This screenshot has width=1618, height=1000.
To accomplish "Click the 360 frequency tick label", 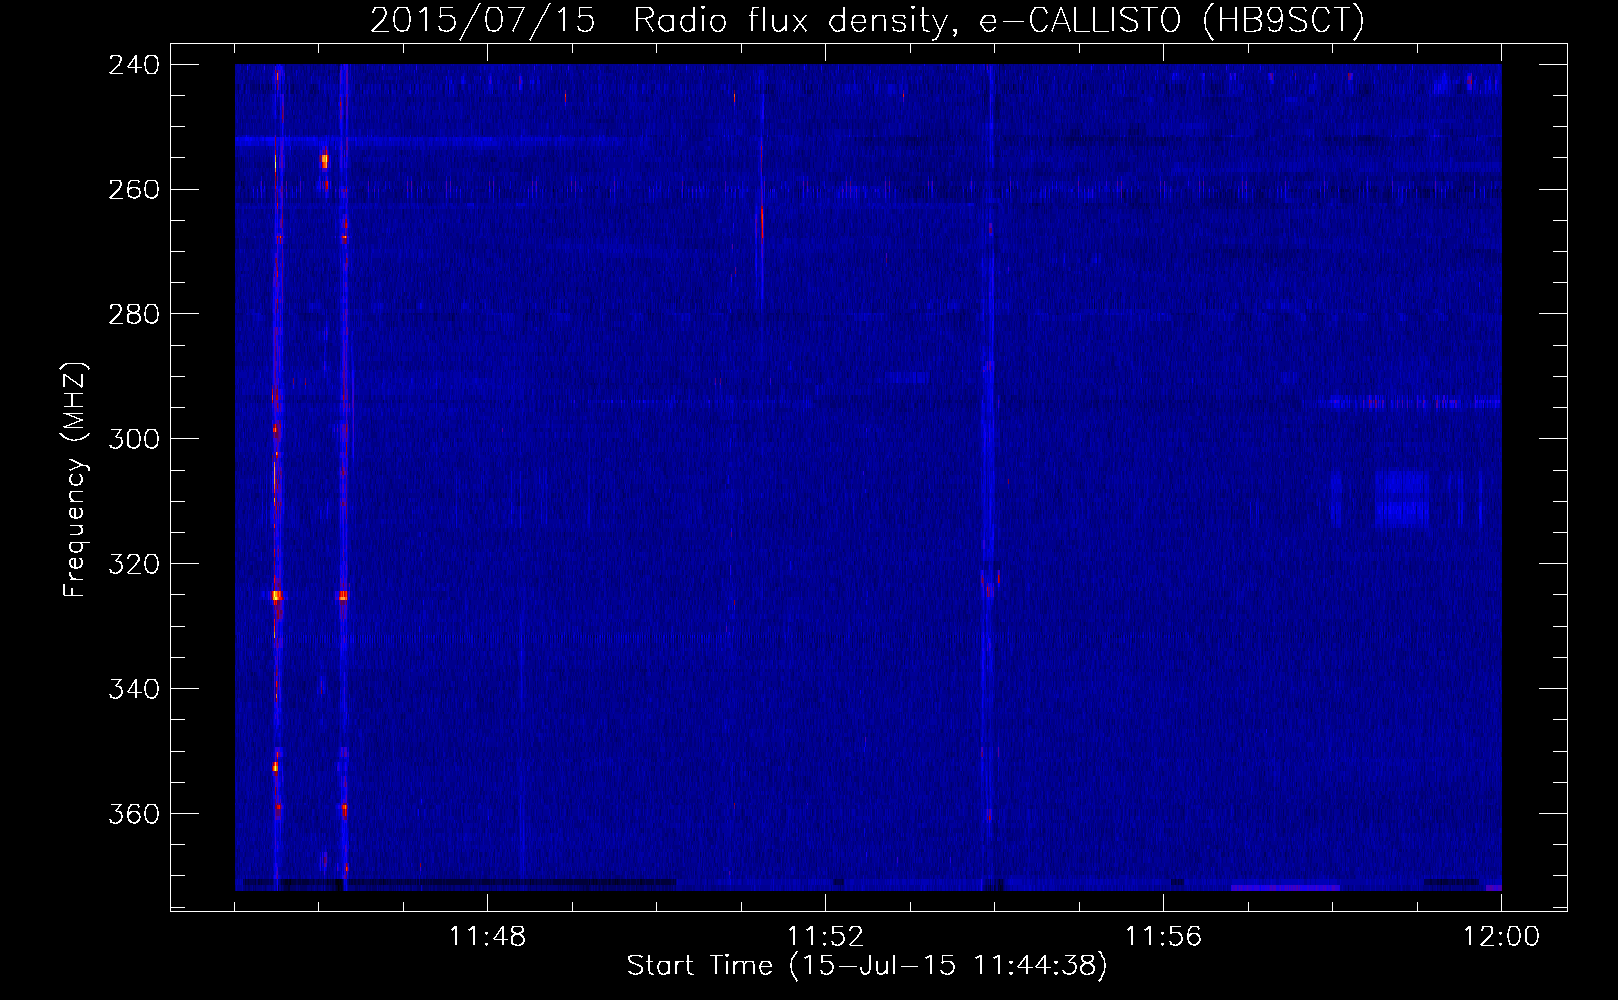I will coord(134,815).
